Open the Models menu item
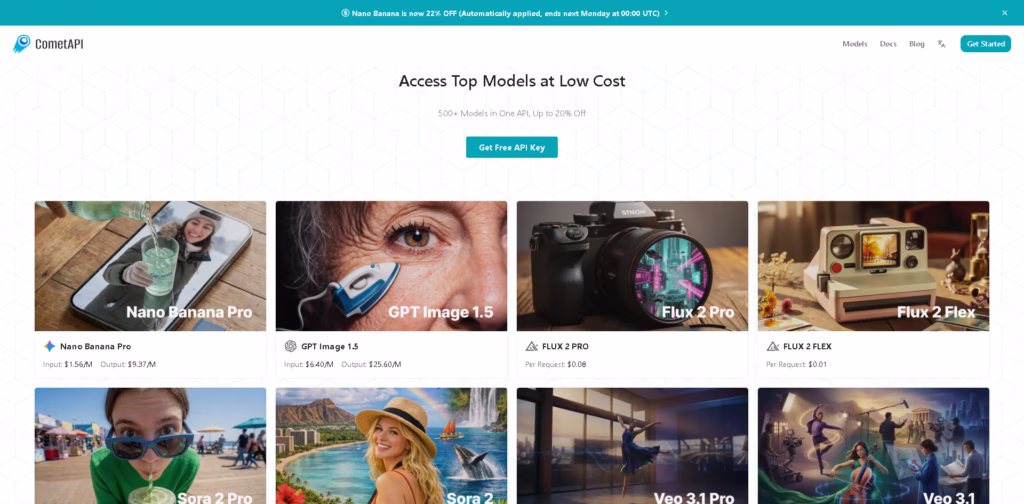The width and height of the screenshot is (1024, 504). coord(855,44)
